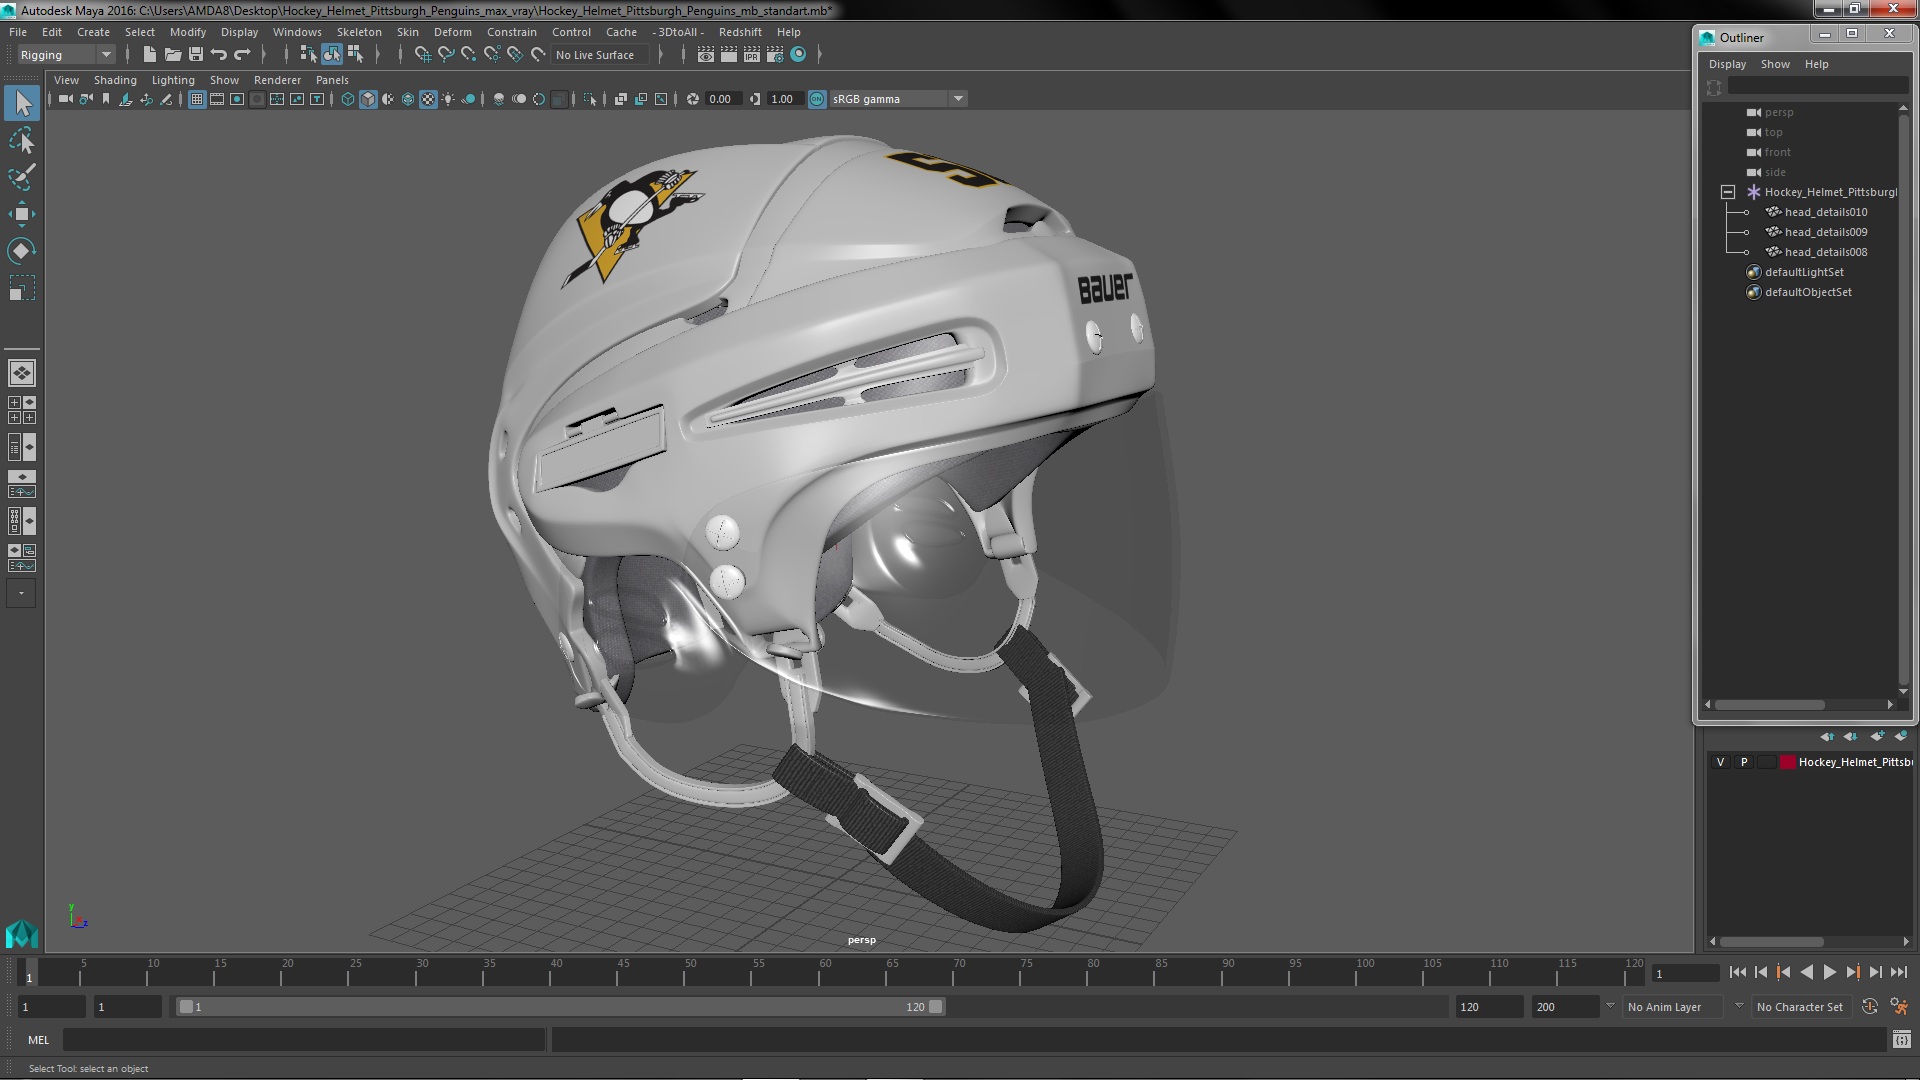Image resolution: width=1920 pixels, height=1080 pixels.
Task: Redo the last action
Action: click(x=242, y=54)
